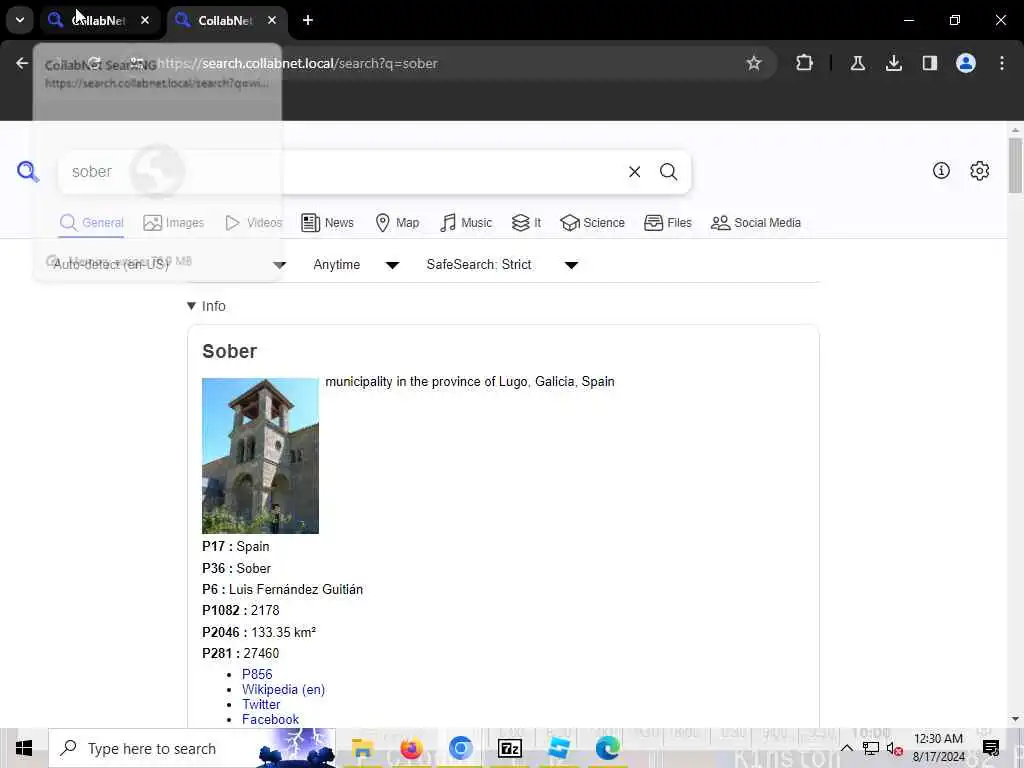The width and height of the screenshot is (1024, 768).
Task: Open the Windows Start menu
Action: click(24, 748)
